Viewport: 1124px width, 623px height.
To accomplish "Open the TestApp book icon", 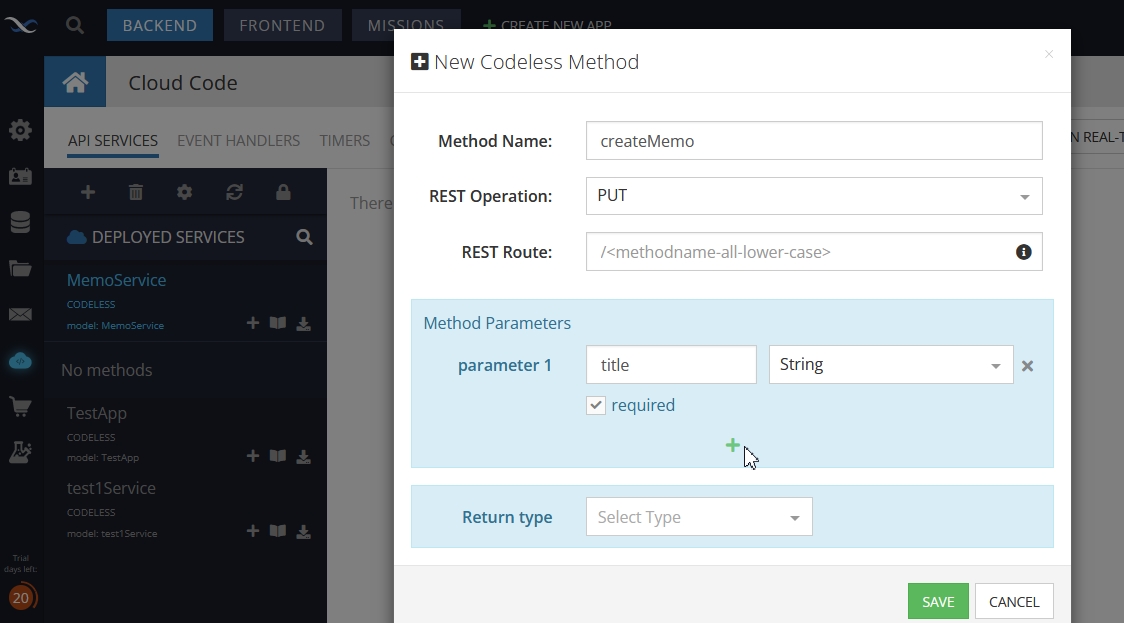I will pyautogui.click(x=277, y=456).
